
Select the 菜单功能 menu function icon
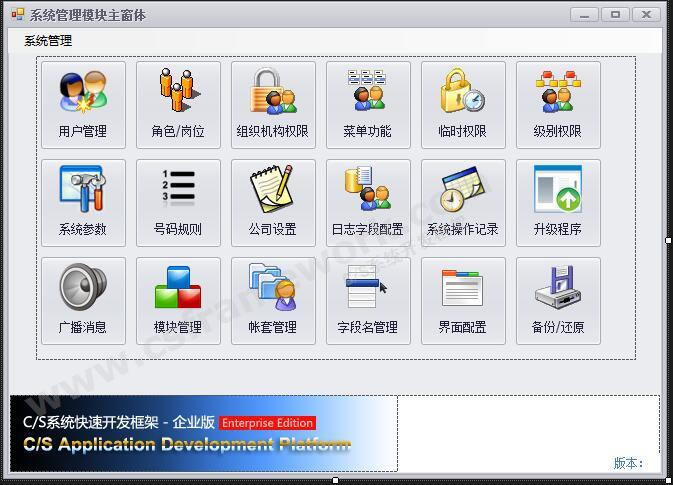[x=368, y=104]
